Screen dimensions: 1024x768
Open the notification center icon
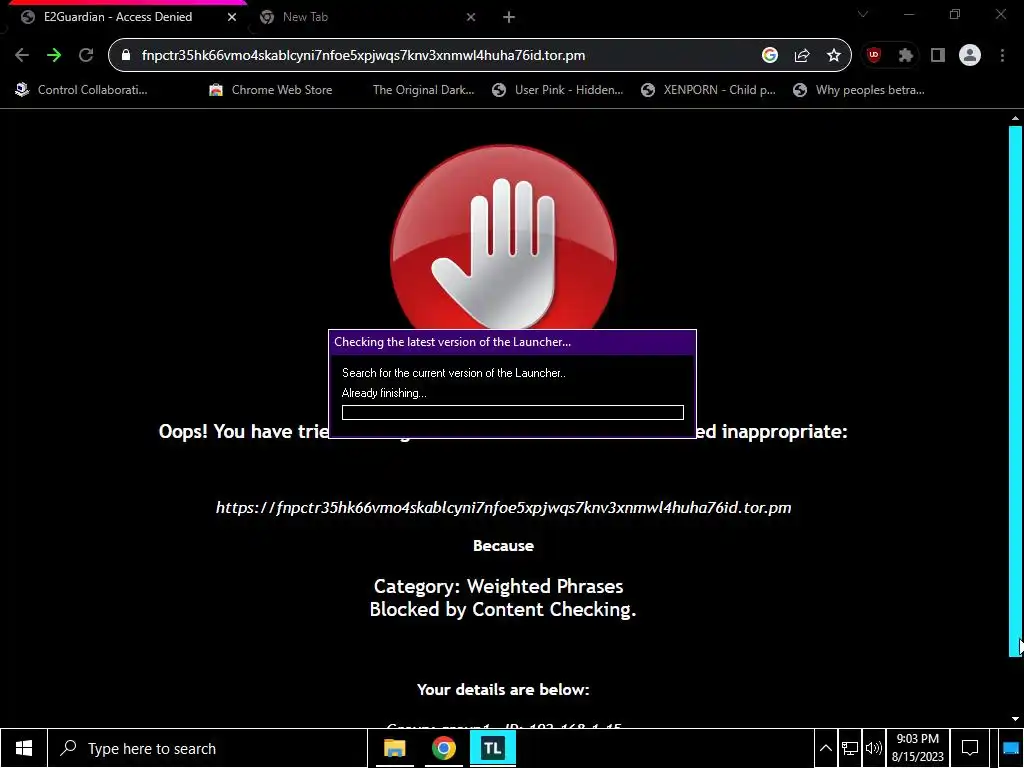[970, 748]
